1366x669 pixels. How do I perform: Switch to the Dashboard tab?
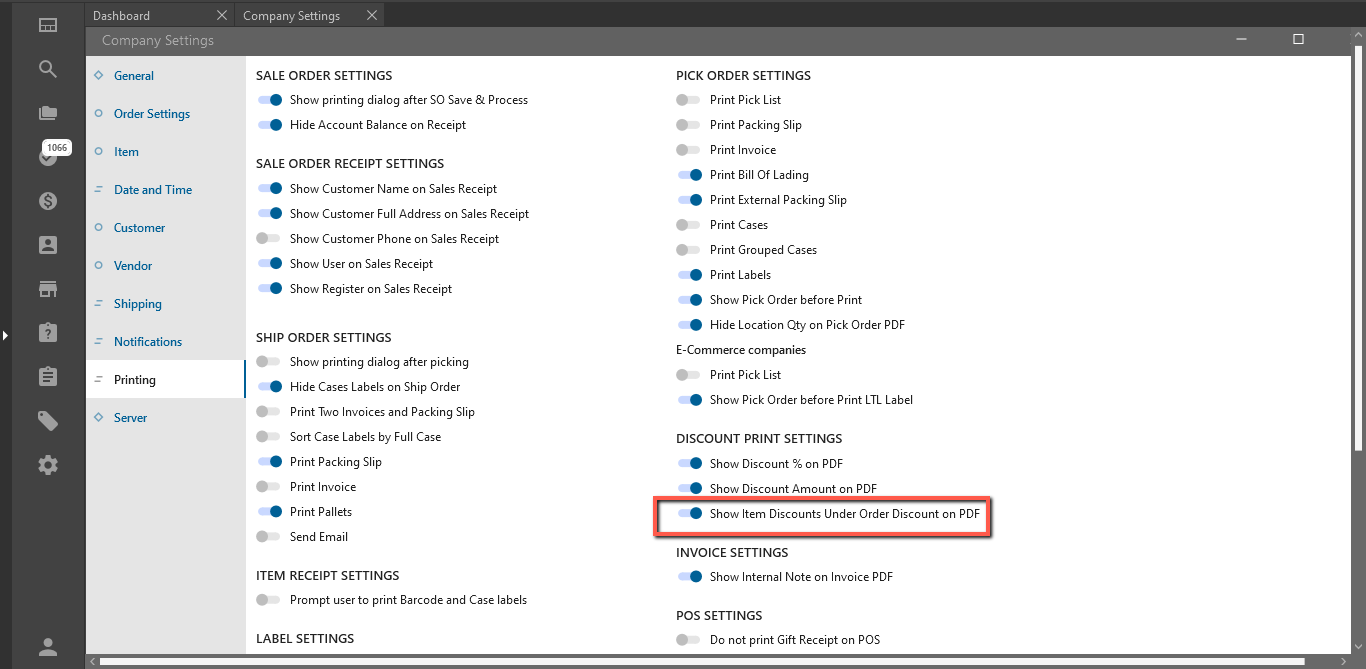click(121, 16)
